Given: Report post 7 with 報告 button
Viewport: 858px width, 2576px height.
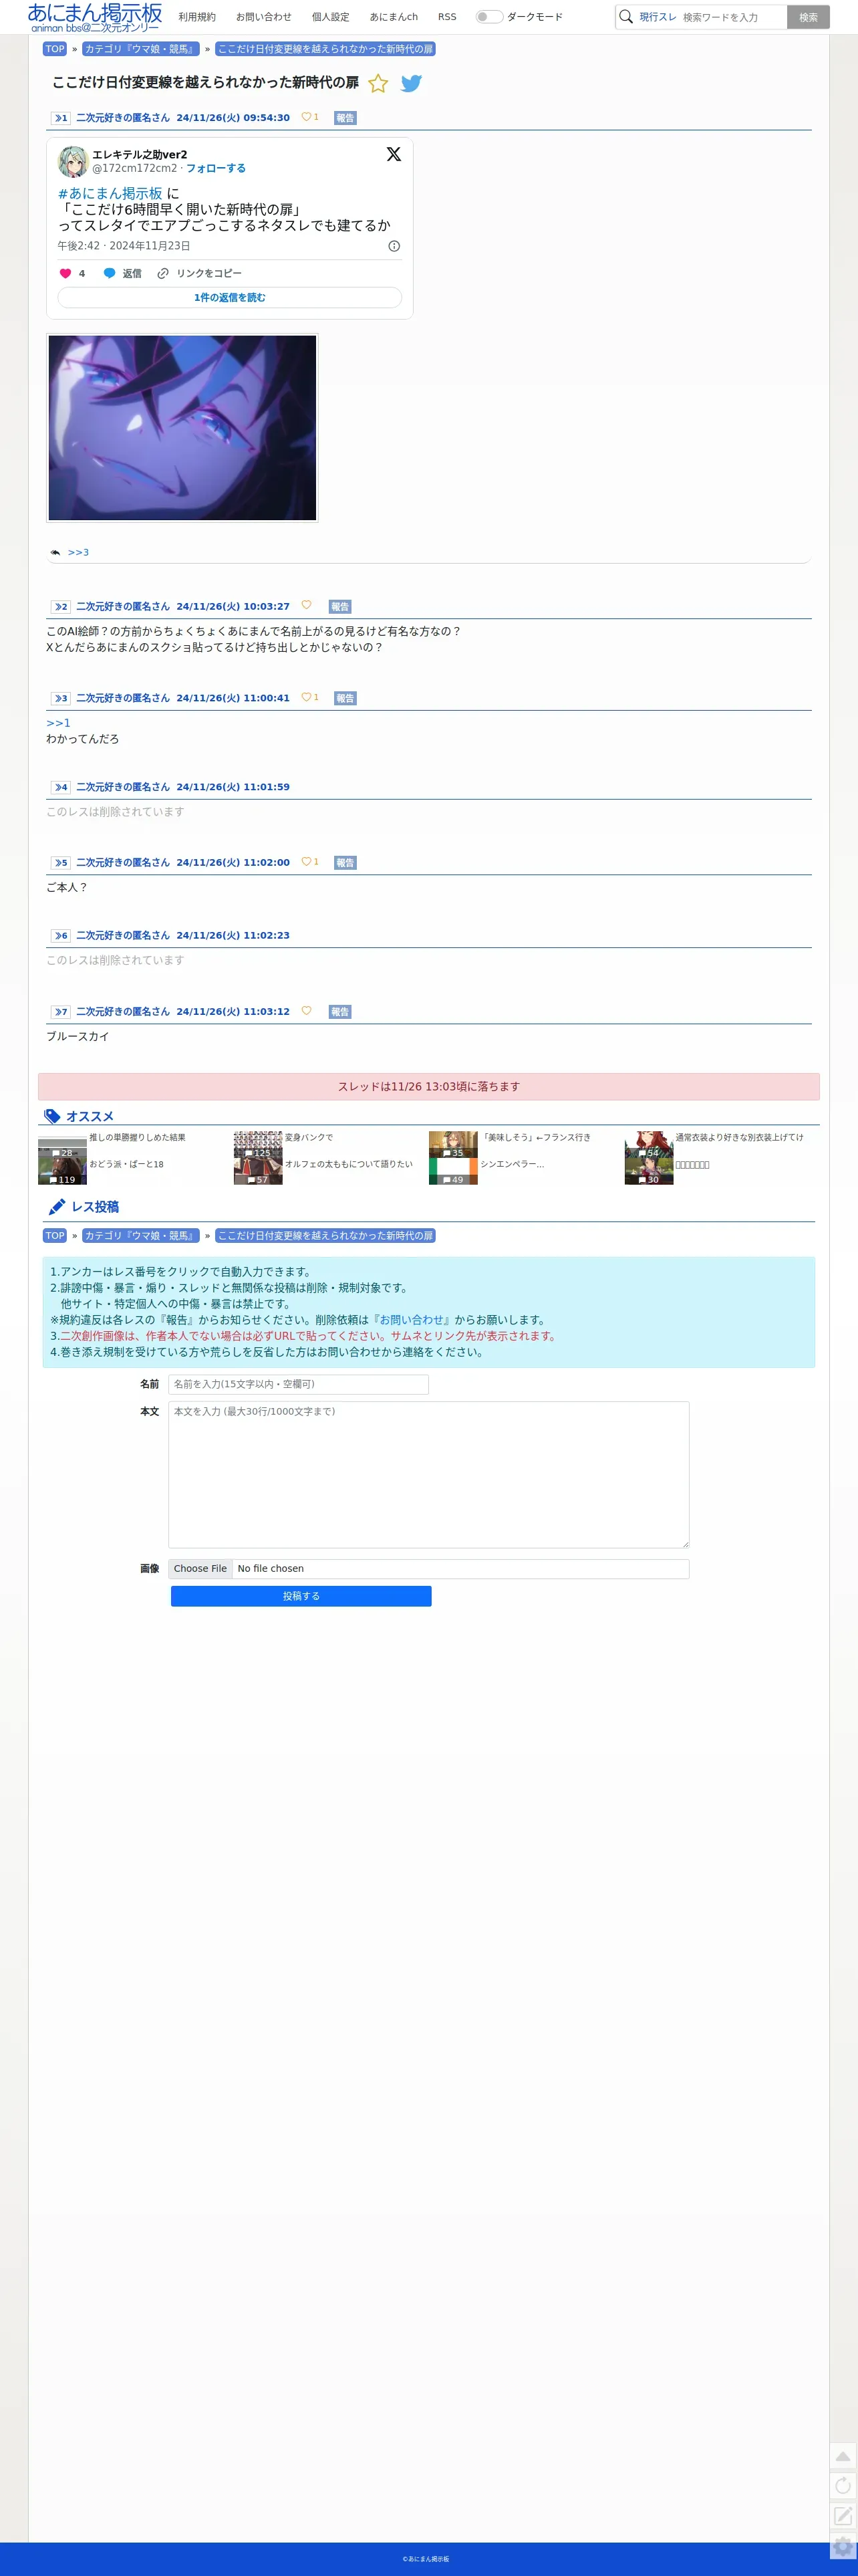Looking at the screenshot, I should click(340, 1012).
